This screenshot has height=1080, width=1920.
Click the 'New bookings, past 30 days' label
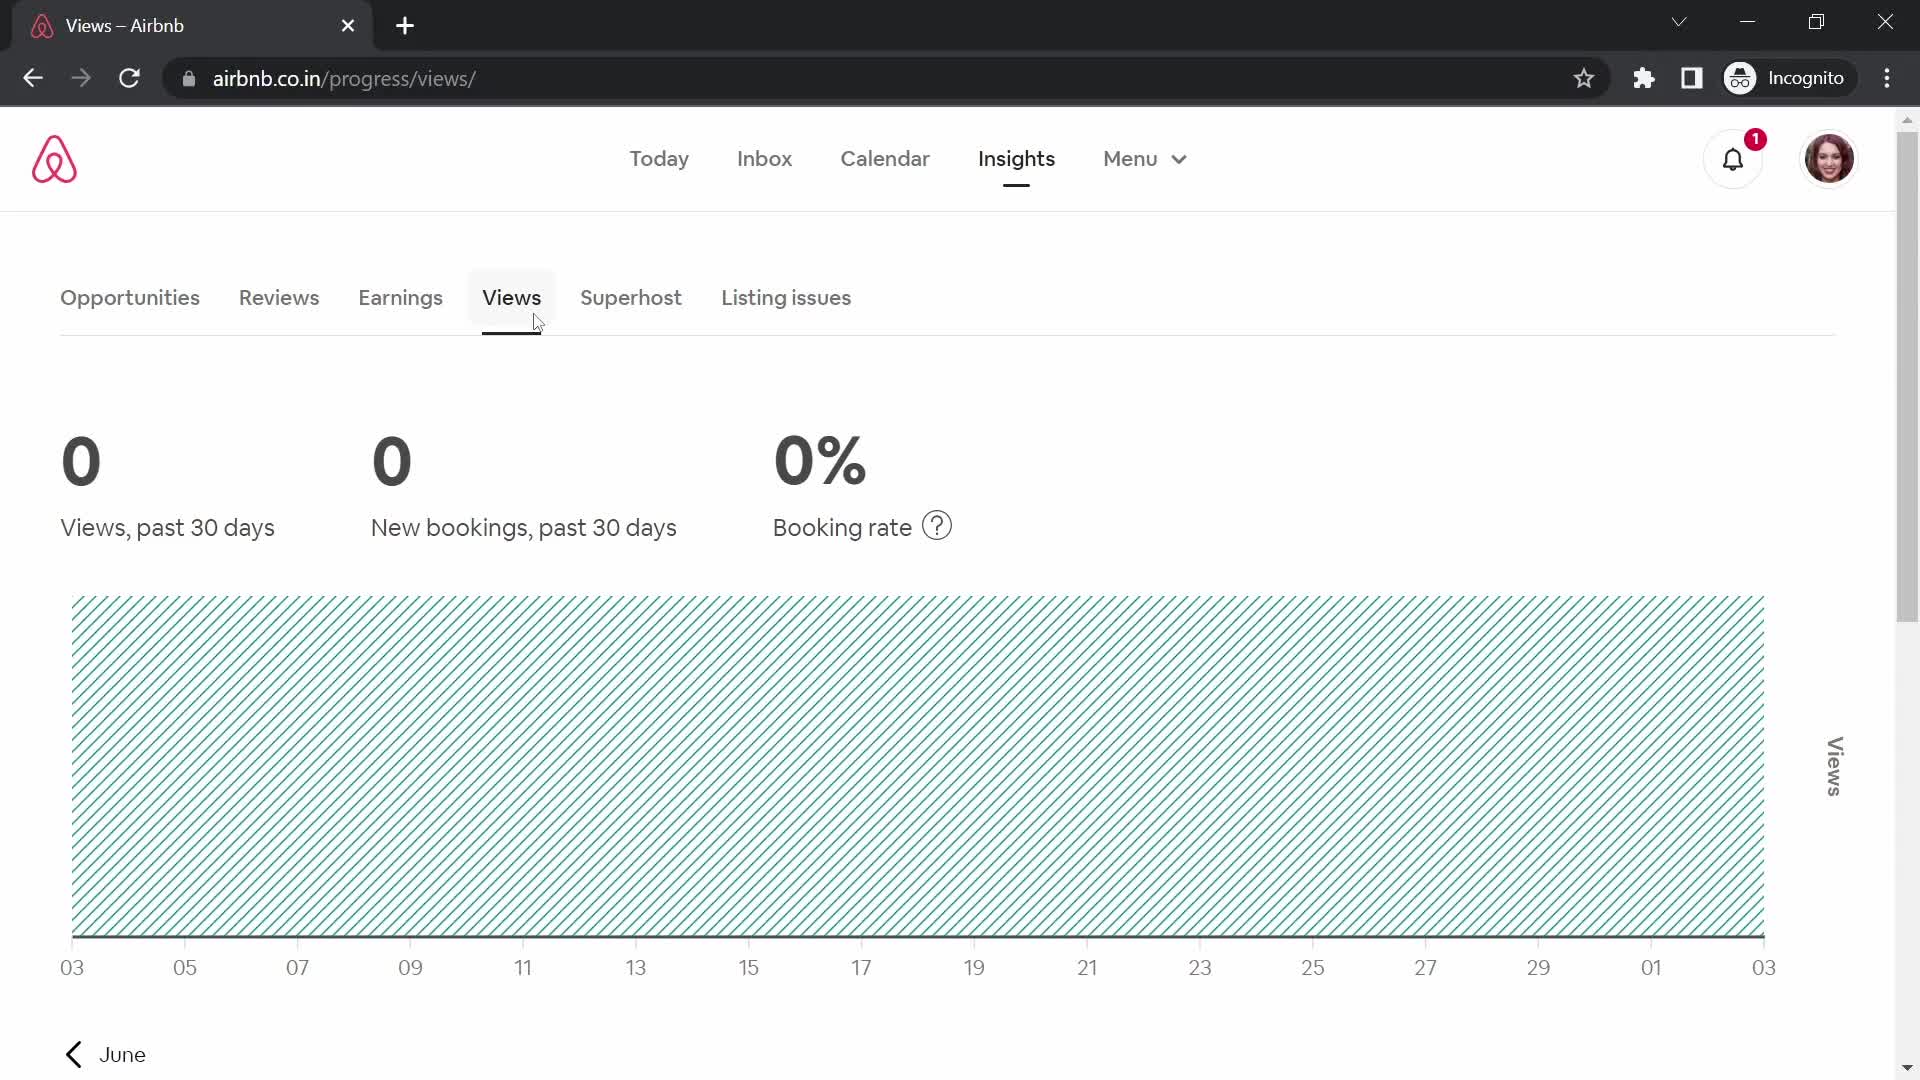point(523,528)
